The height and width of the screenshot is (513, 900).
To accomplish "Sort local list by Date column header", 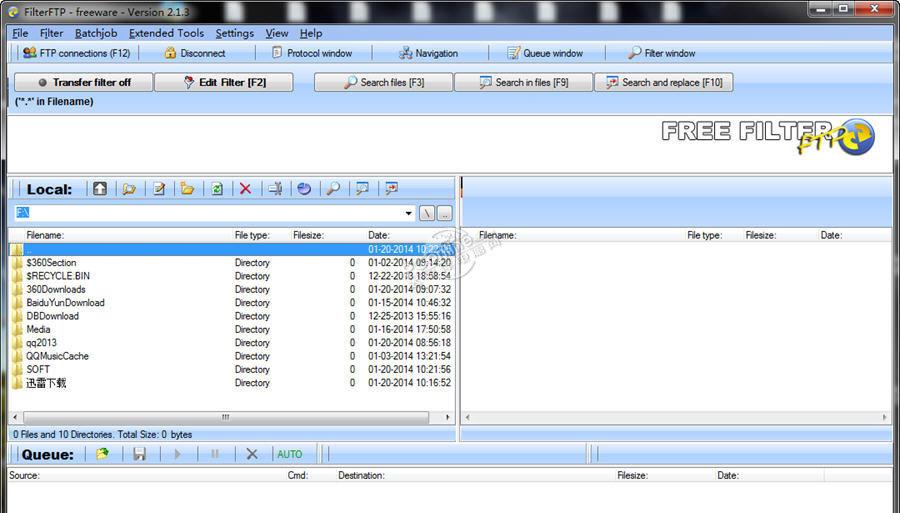I will point(379,235).
